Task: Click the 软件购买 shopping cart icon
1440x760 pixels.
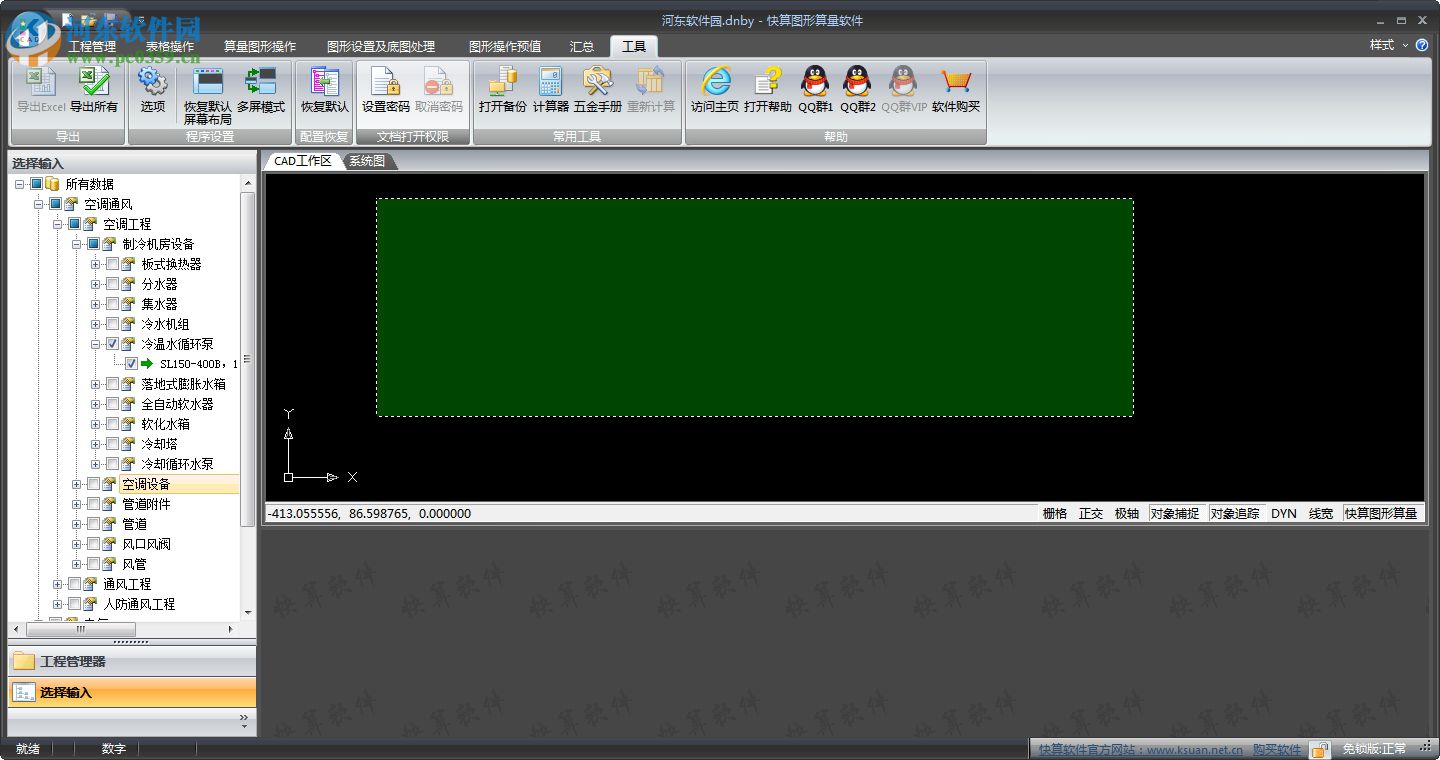Action: (x=956, y=82)
